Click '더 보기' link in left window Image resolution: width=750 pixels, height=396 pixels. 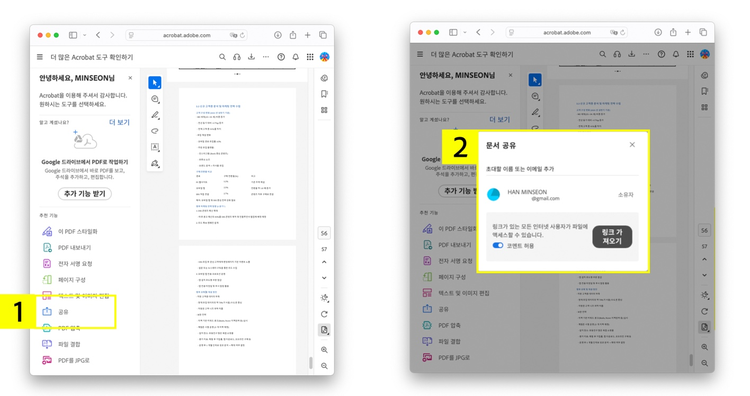tap(119, 122)
